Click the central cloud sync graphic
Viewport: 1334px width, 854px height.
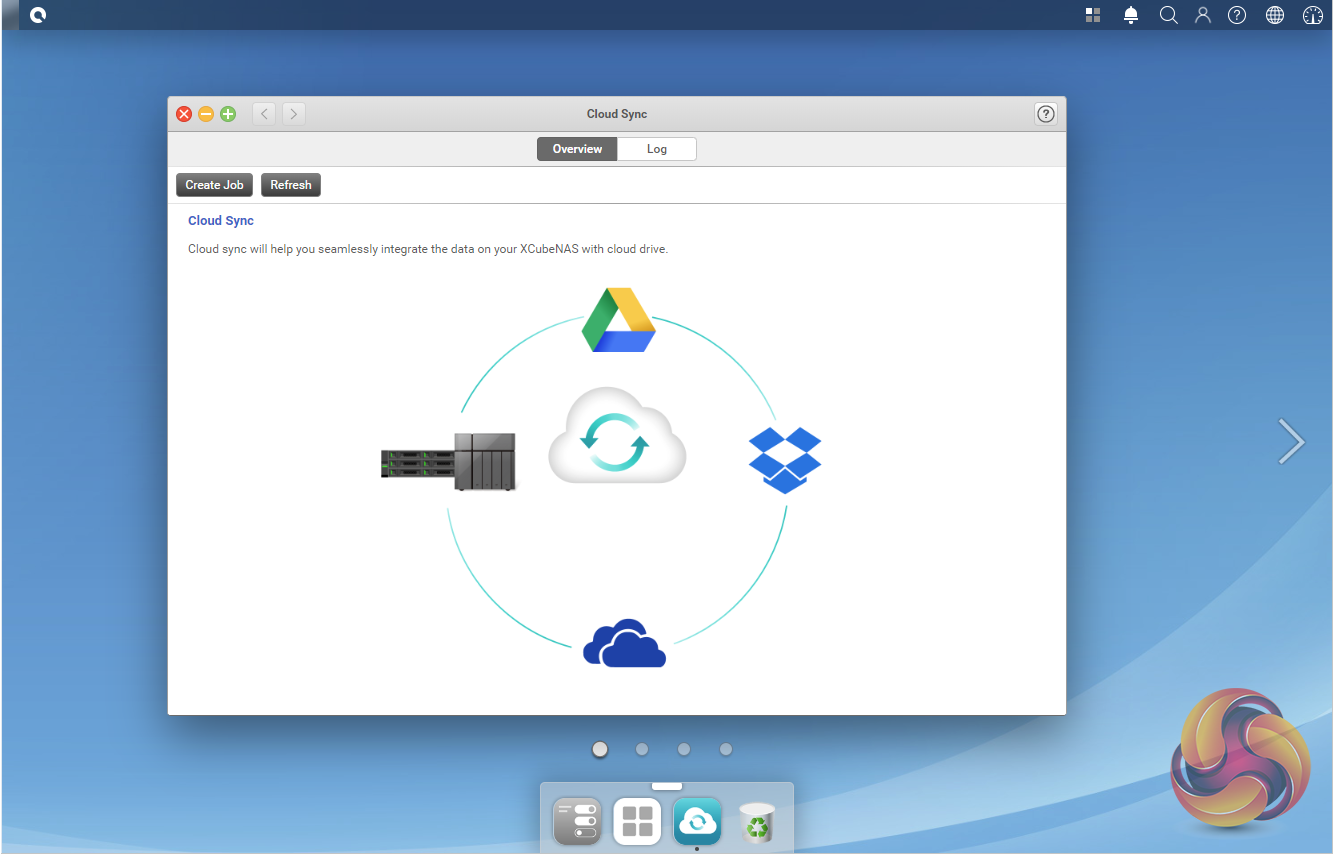coord(617,435)
